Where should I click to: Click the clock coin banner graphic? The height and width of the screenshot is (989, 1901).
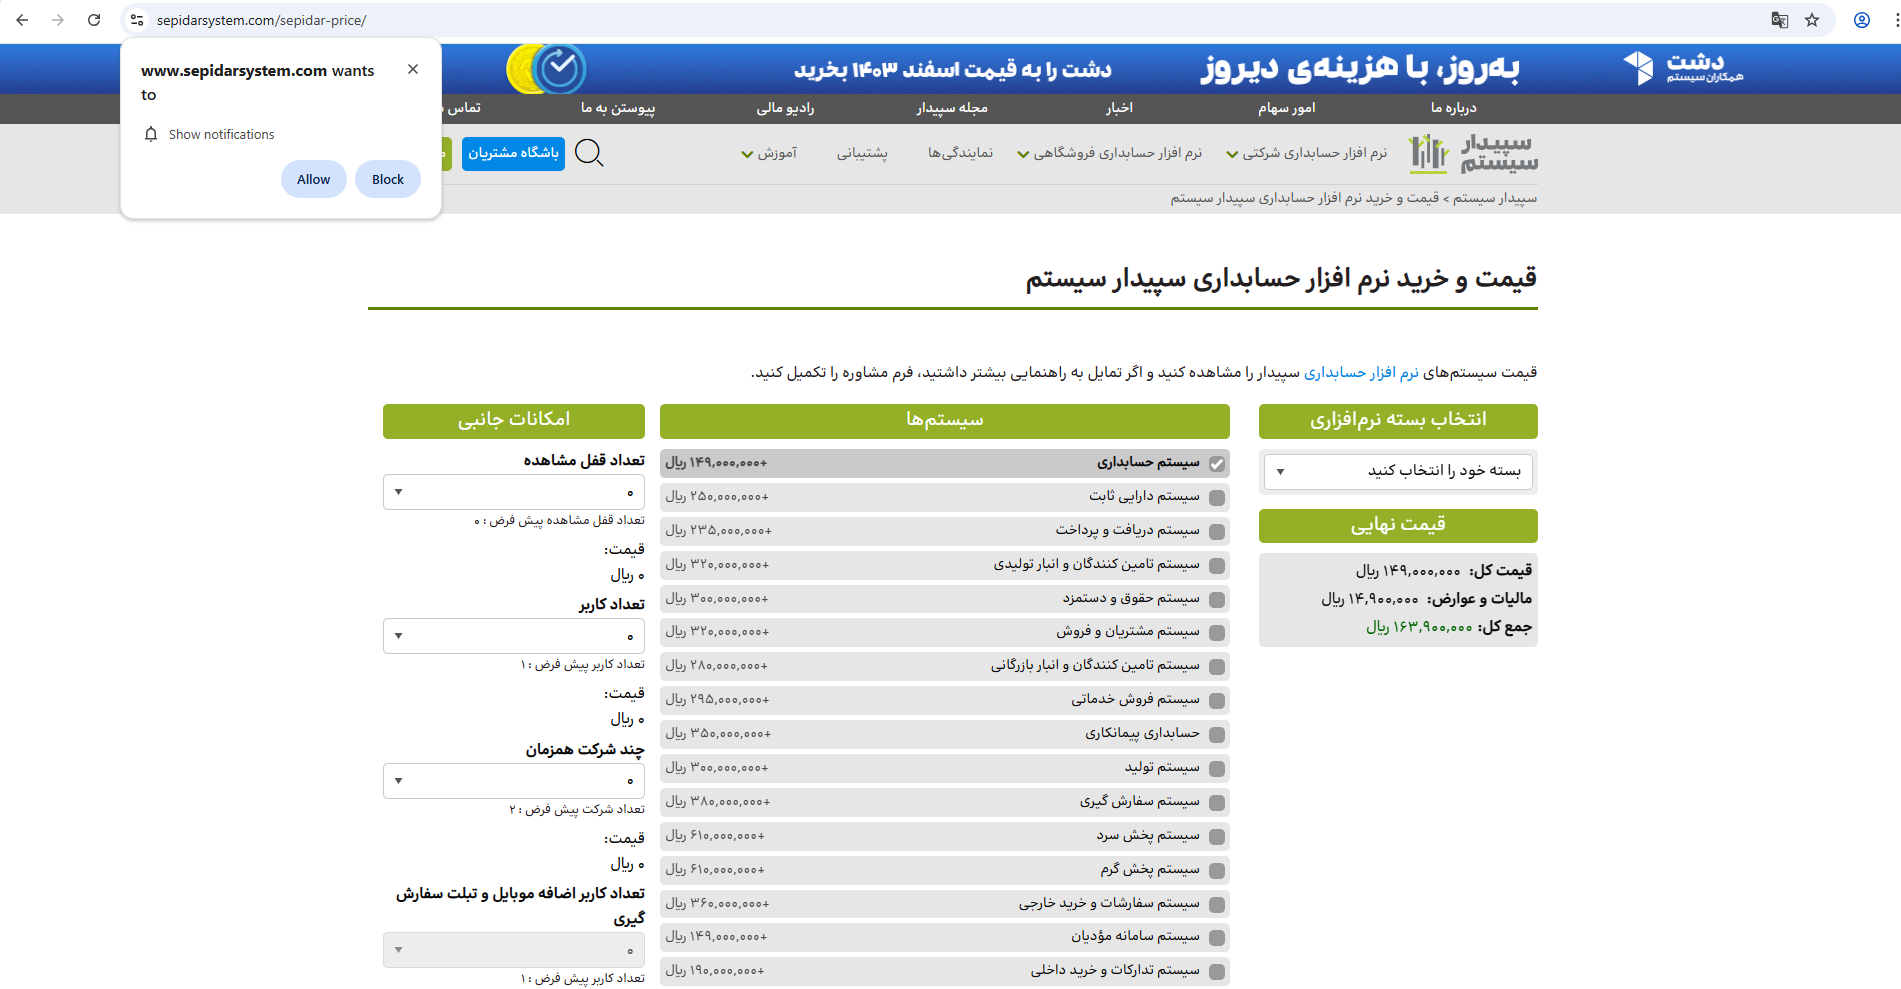click(x=546, y=68)
